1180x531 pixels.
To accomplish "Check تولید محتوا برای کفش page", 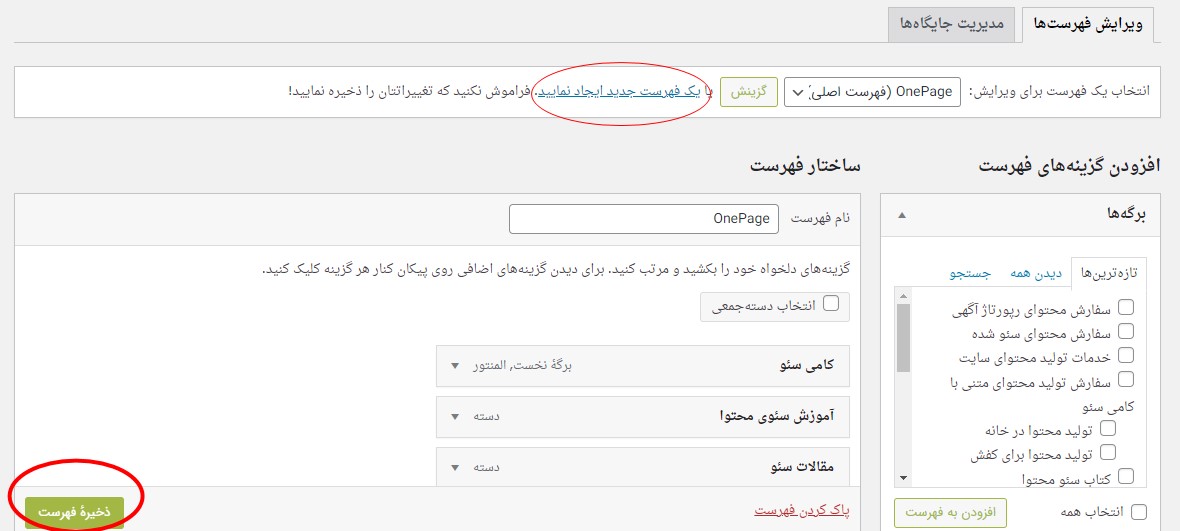I will pos(1108,452).
